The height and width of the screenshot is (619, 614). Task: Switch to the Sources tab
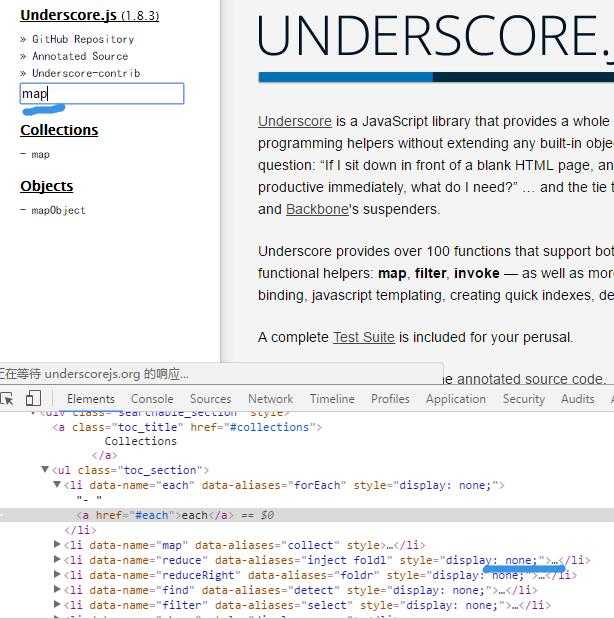pos(210,399)
